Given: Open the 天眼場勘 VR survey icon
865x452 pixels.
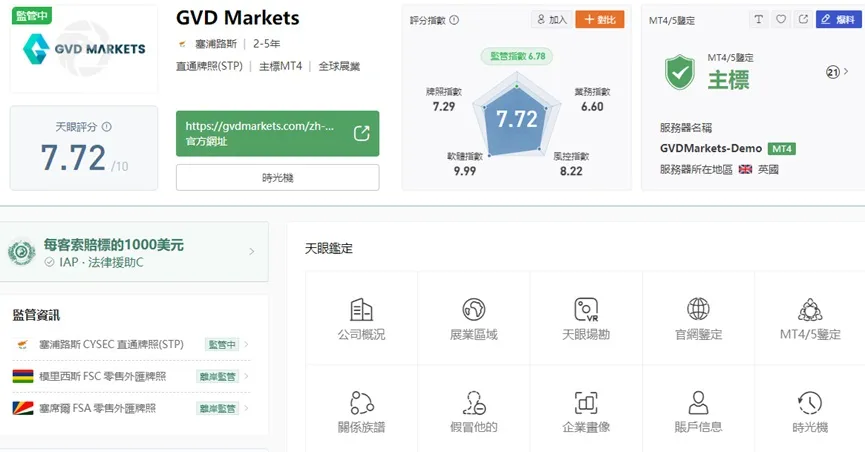Looking at the screenshot, I should click(586, 310).
